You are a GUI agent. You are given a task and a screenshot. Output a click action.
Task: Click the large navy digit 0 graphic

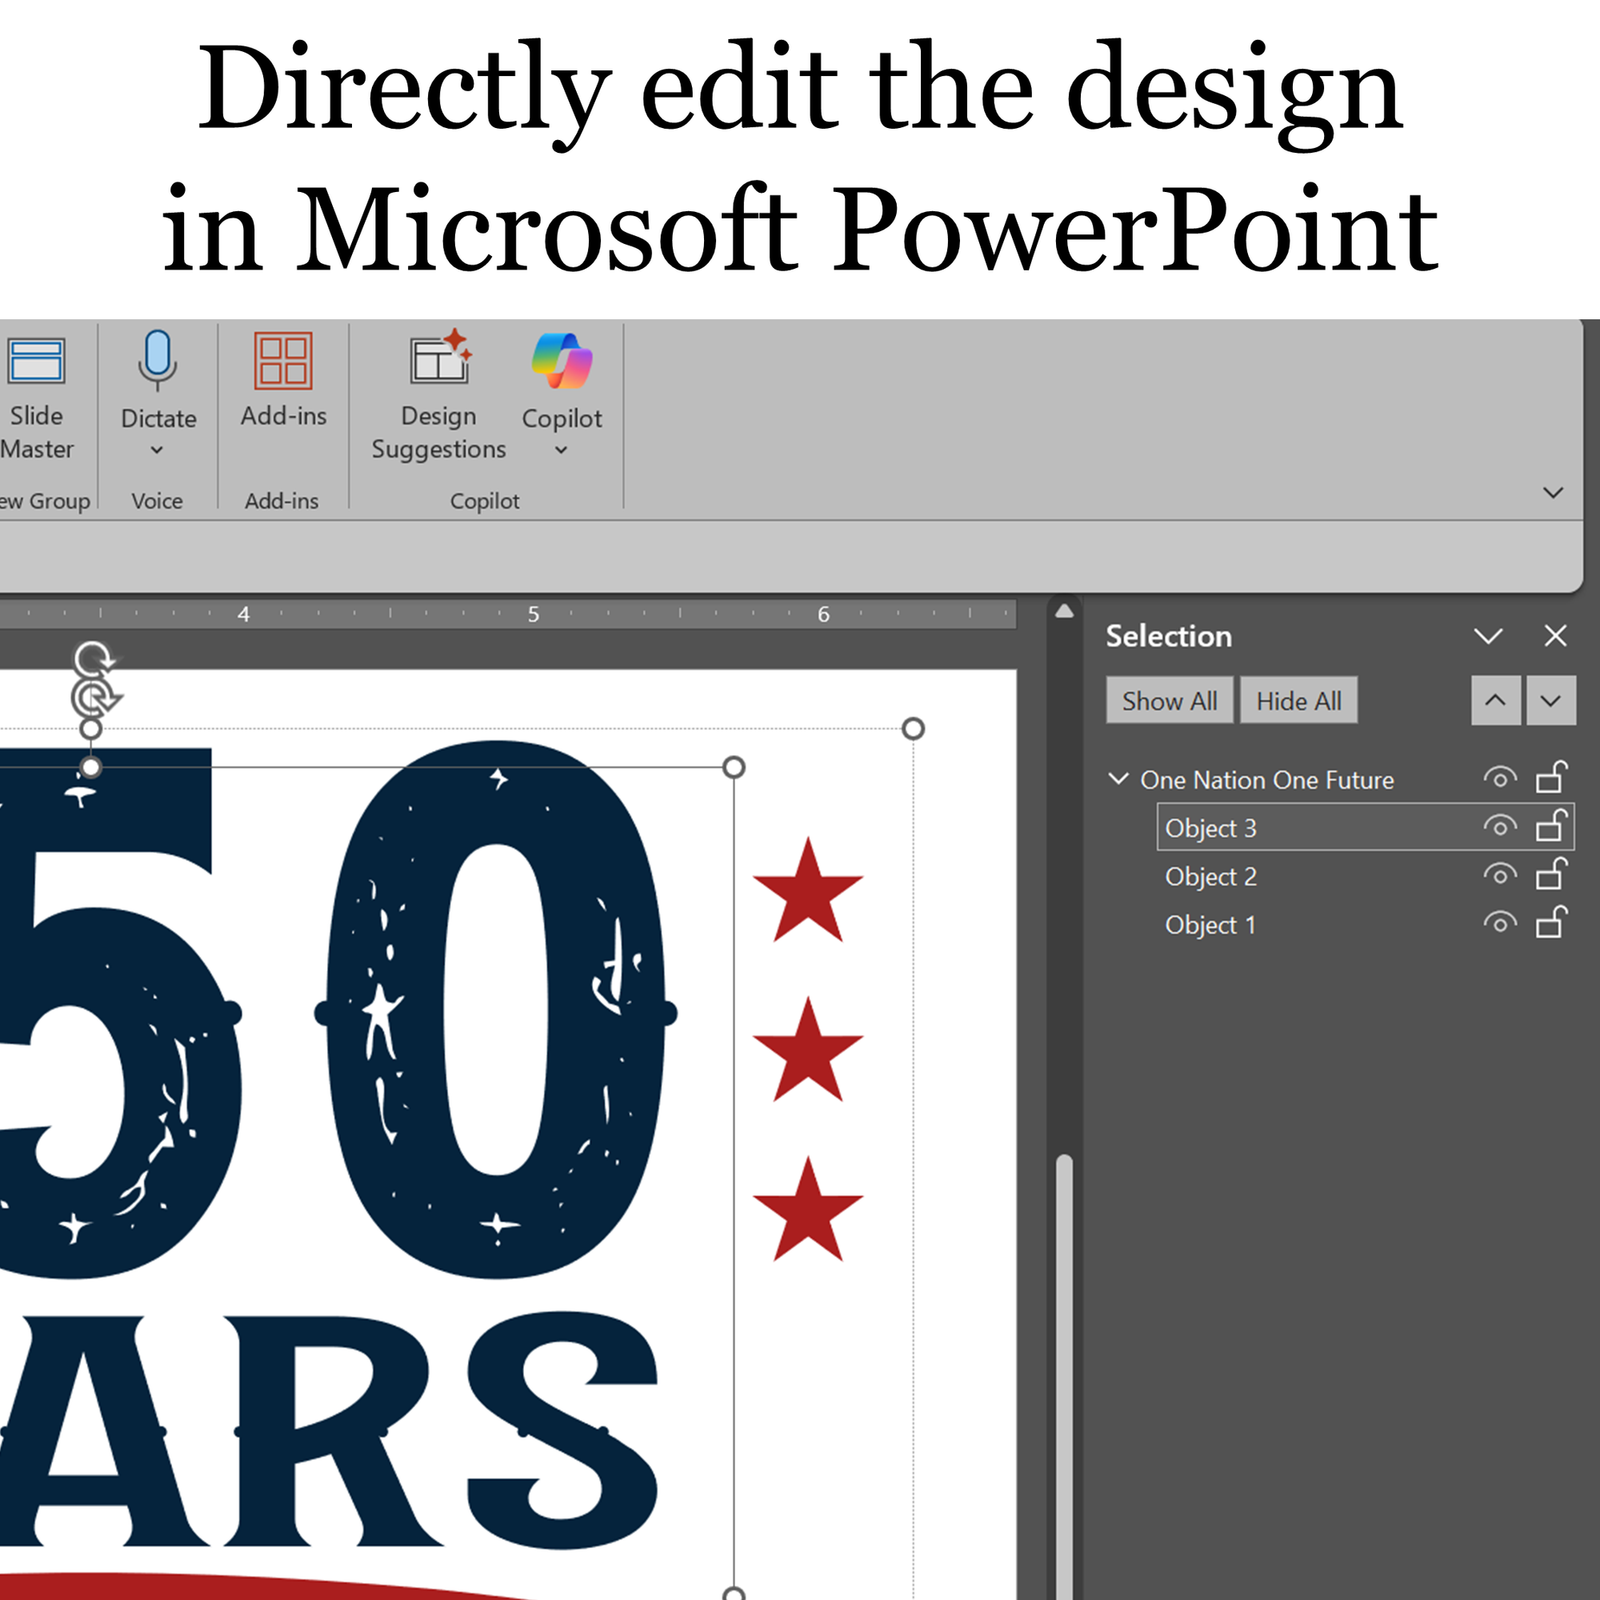[x=496, y=1010]
